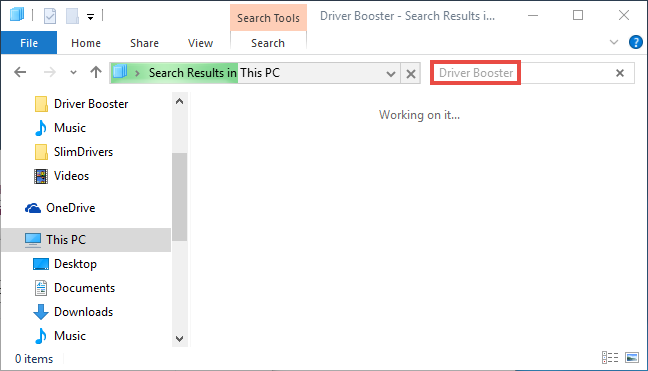Open Downloads folder in the sidebar
The image size is (648, 371).
coord(83,312)
